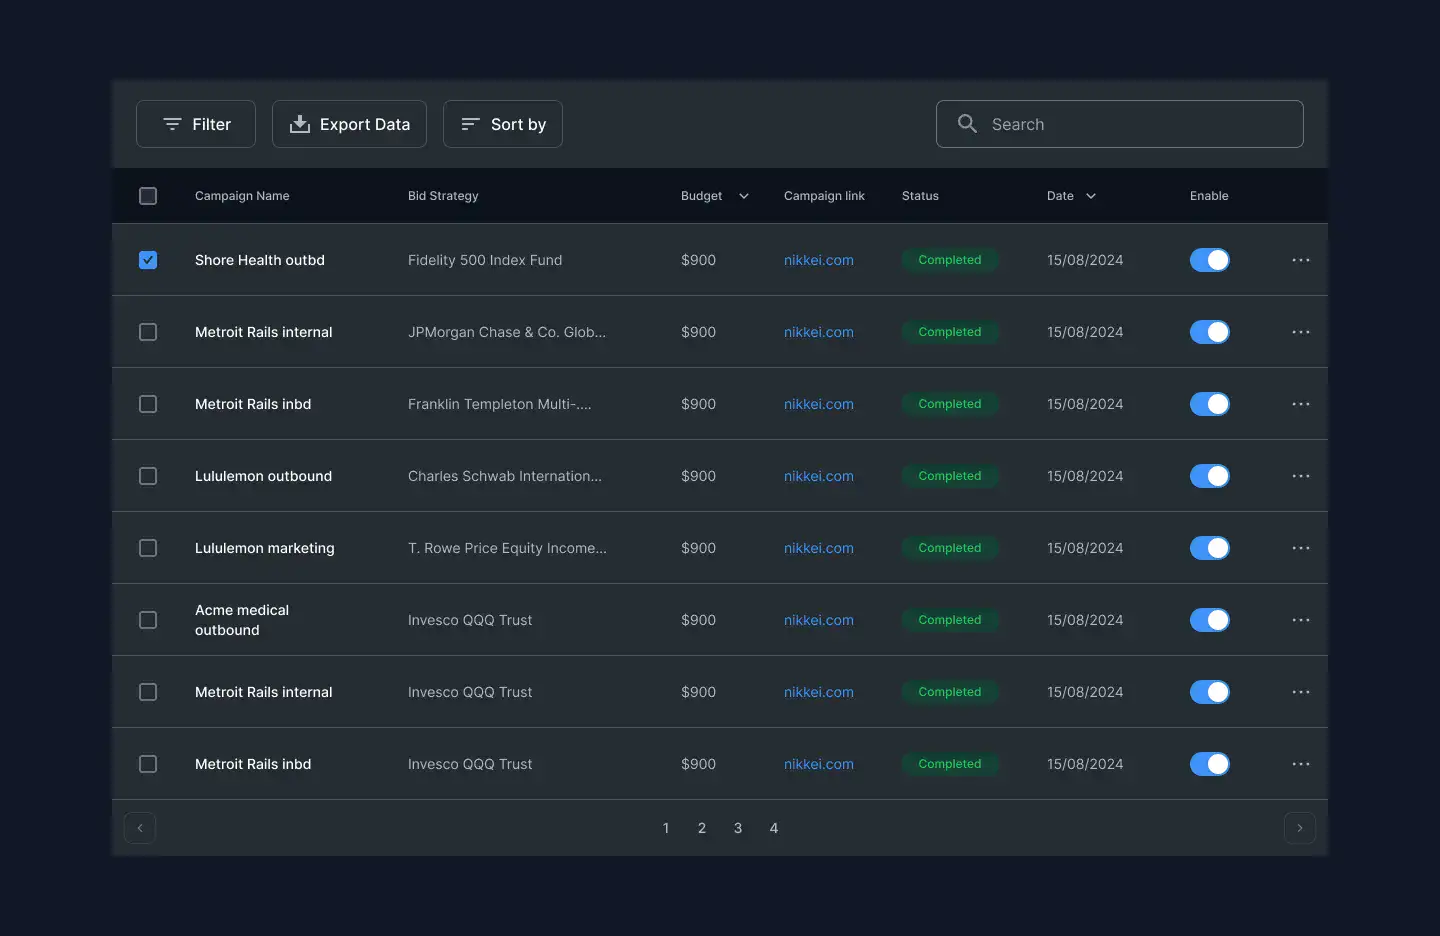The width and height of the screenshot is (1440, 936).
Task: Open more options for JPMorgan Chase row
Action: point(1300,332)
